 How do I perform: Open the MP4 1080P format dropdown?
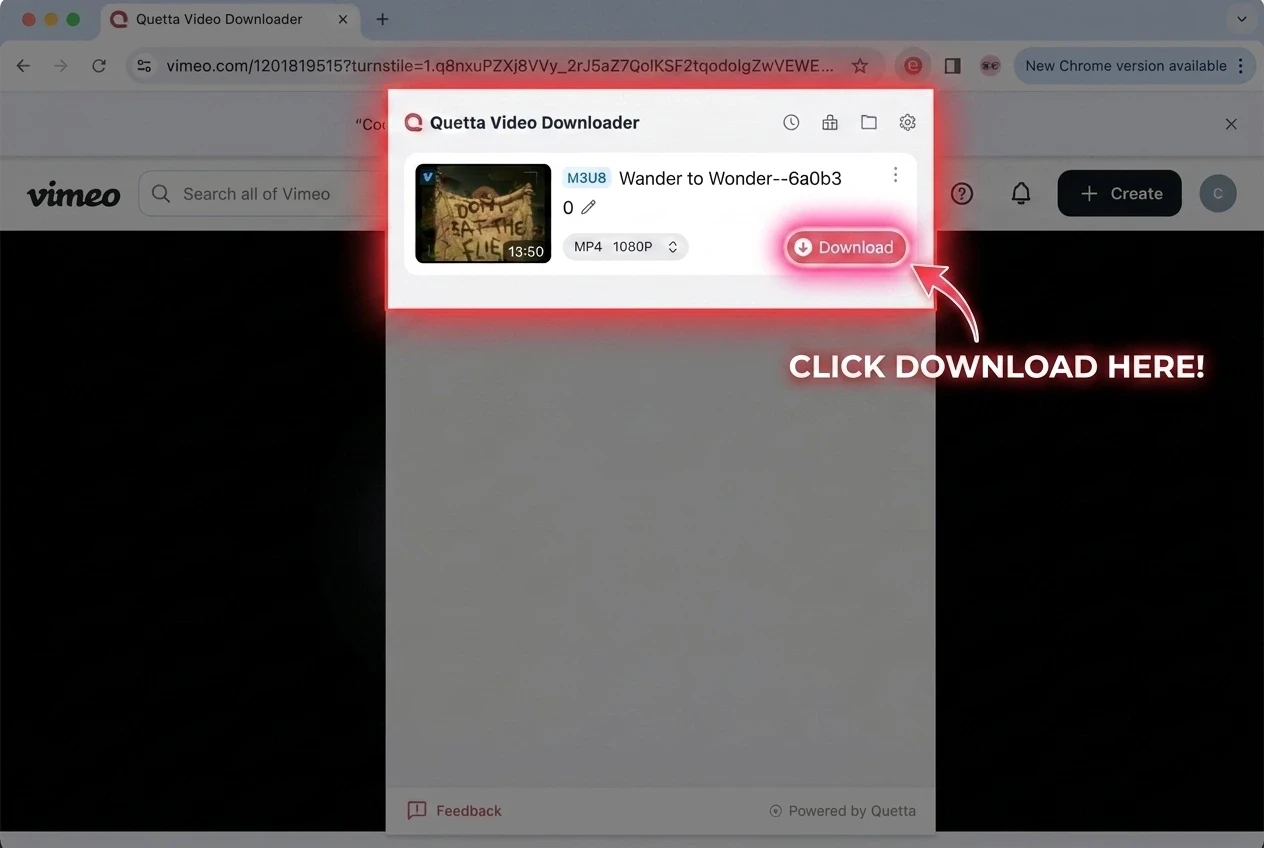point(625,246)
